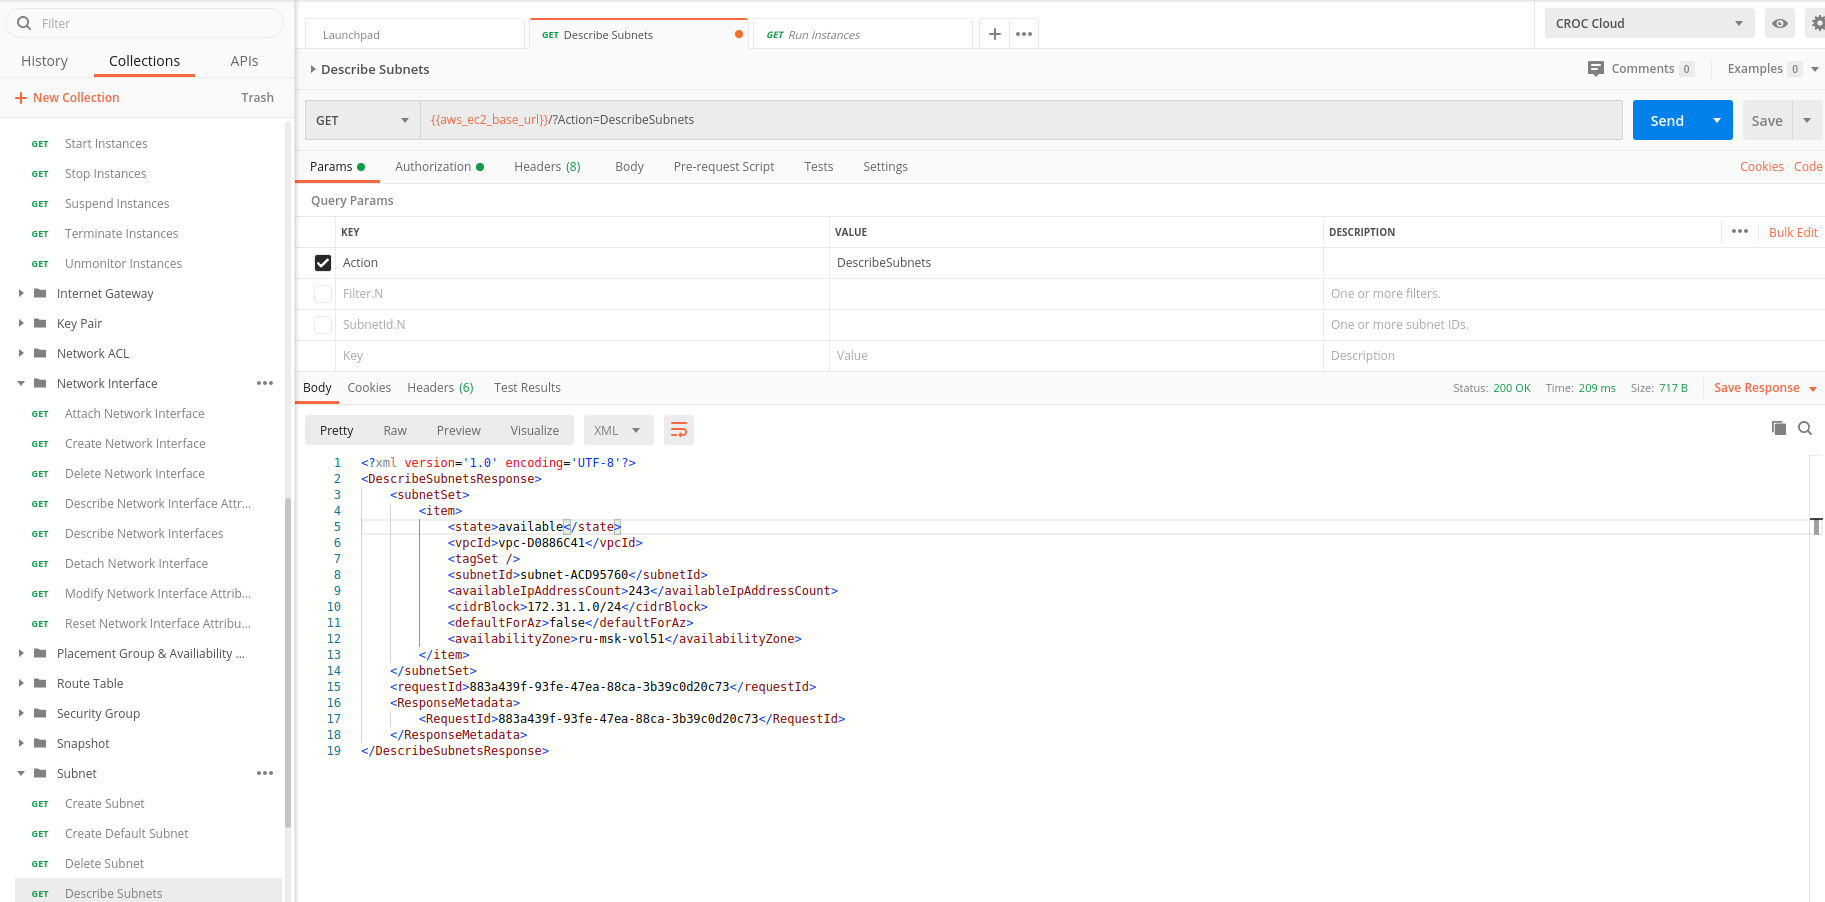Click the Security Group folder icon

[x=40, y=713]
